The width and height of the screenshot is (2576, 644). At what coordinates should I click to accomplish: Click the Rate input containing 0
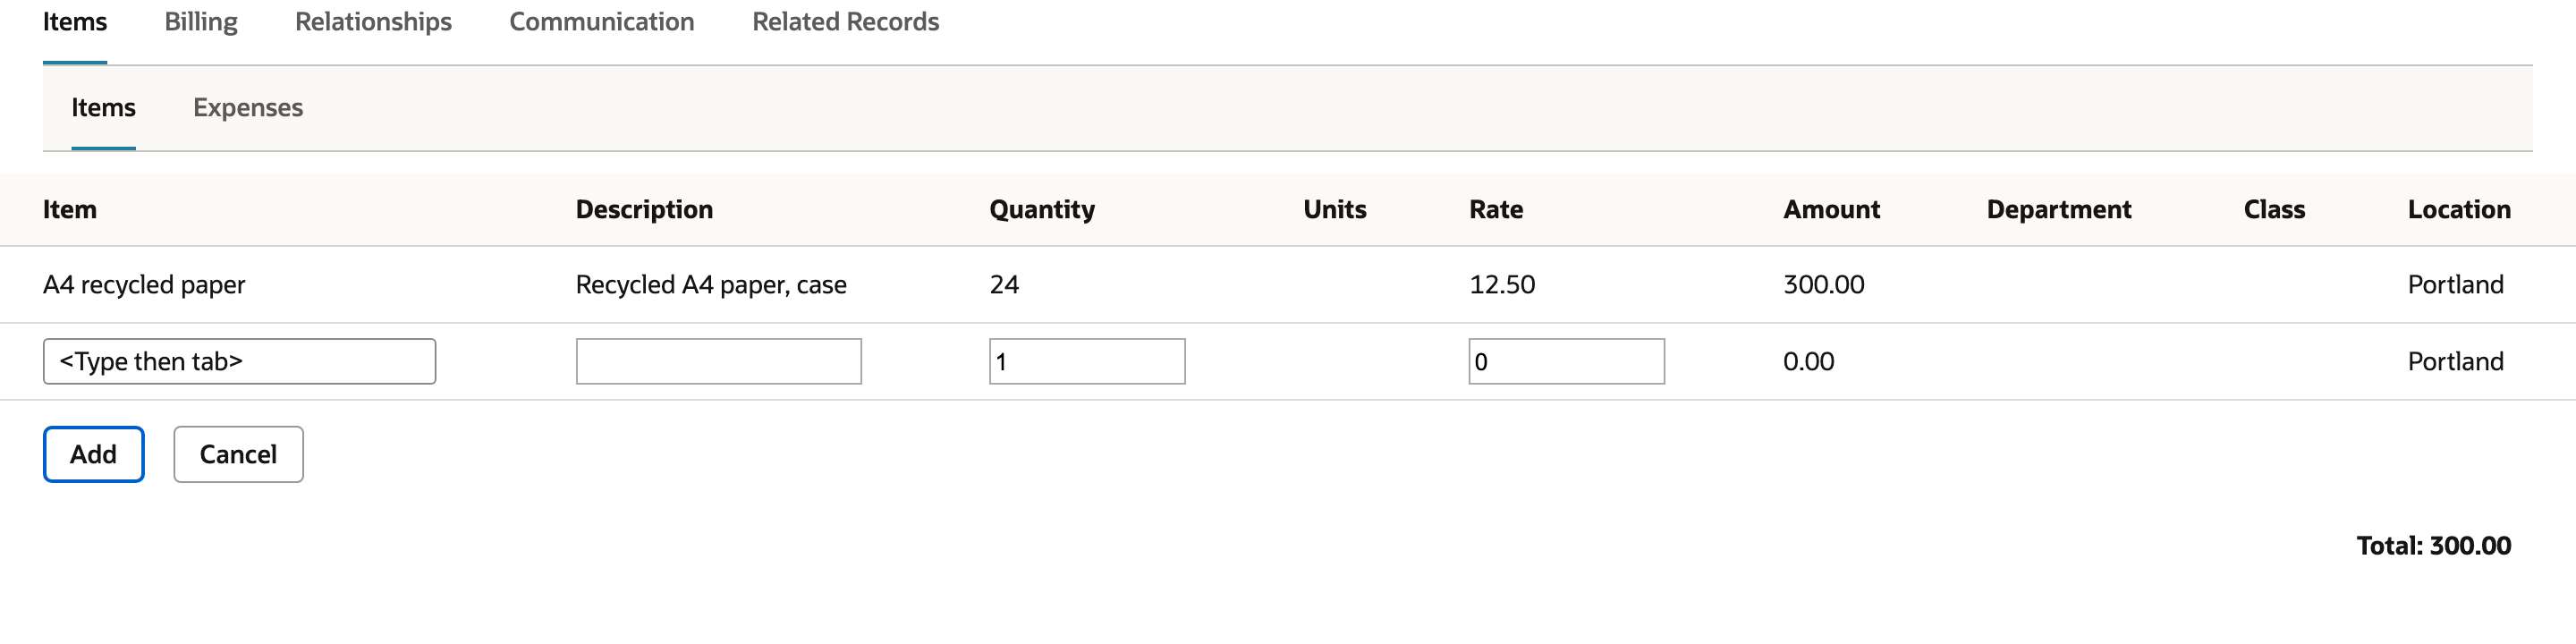click(1567, 362)
